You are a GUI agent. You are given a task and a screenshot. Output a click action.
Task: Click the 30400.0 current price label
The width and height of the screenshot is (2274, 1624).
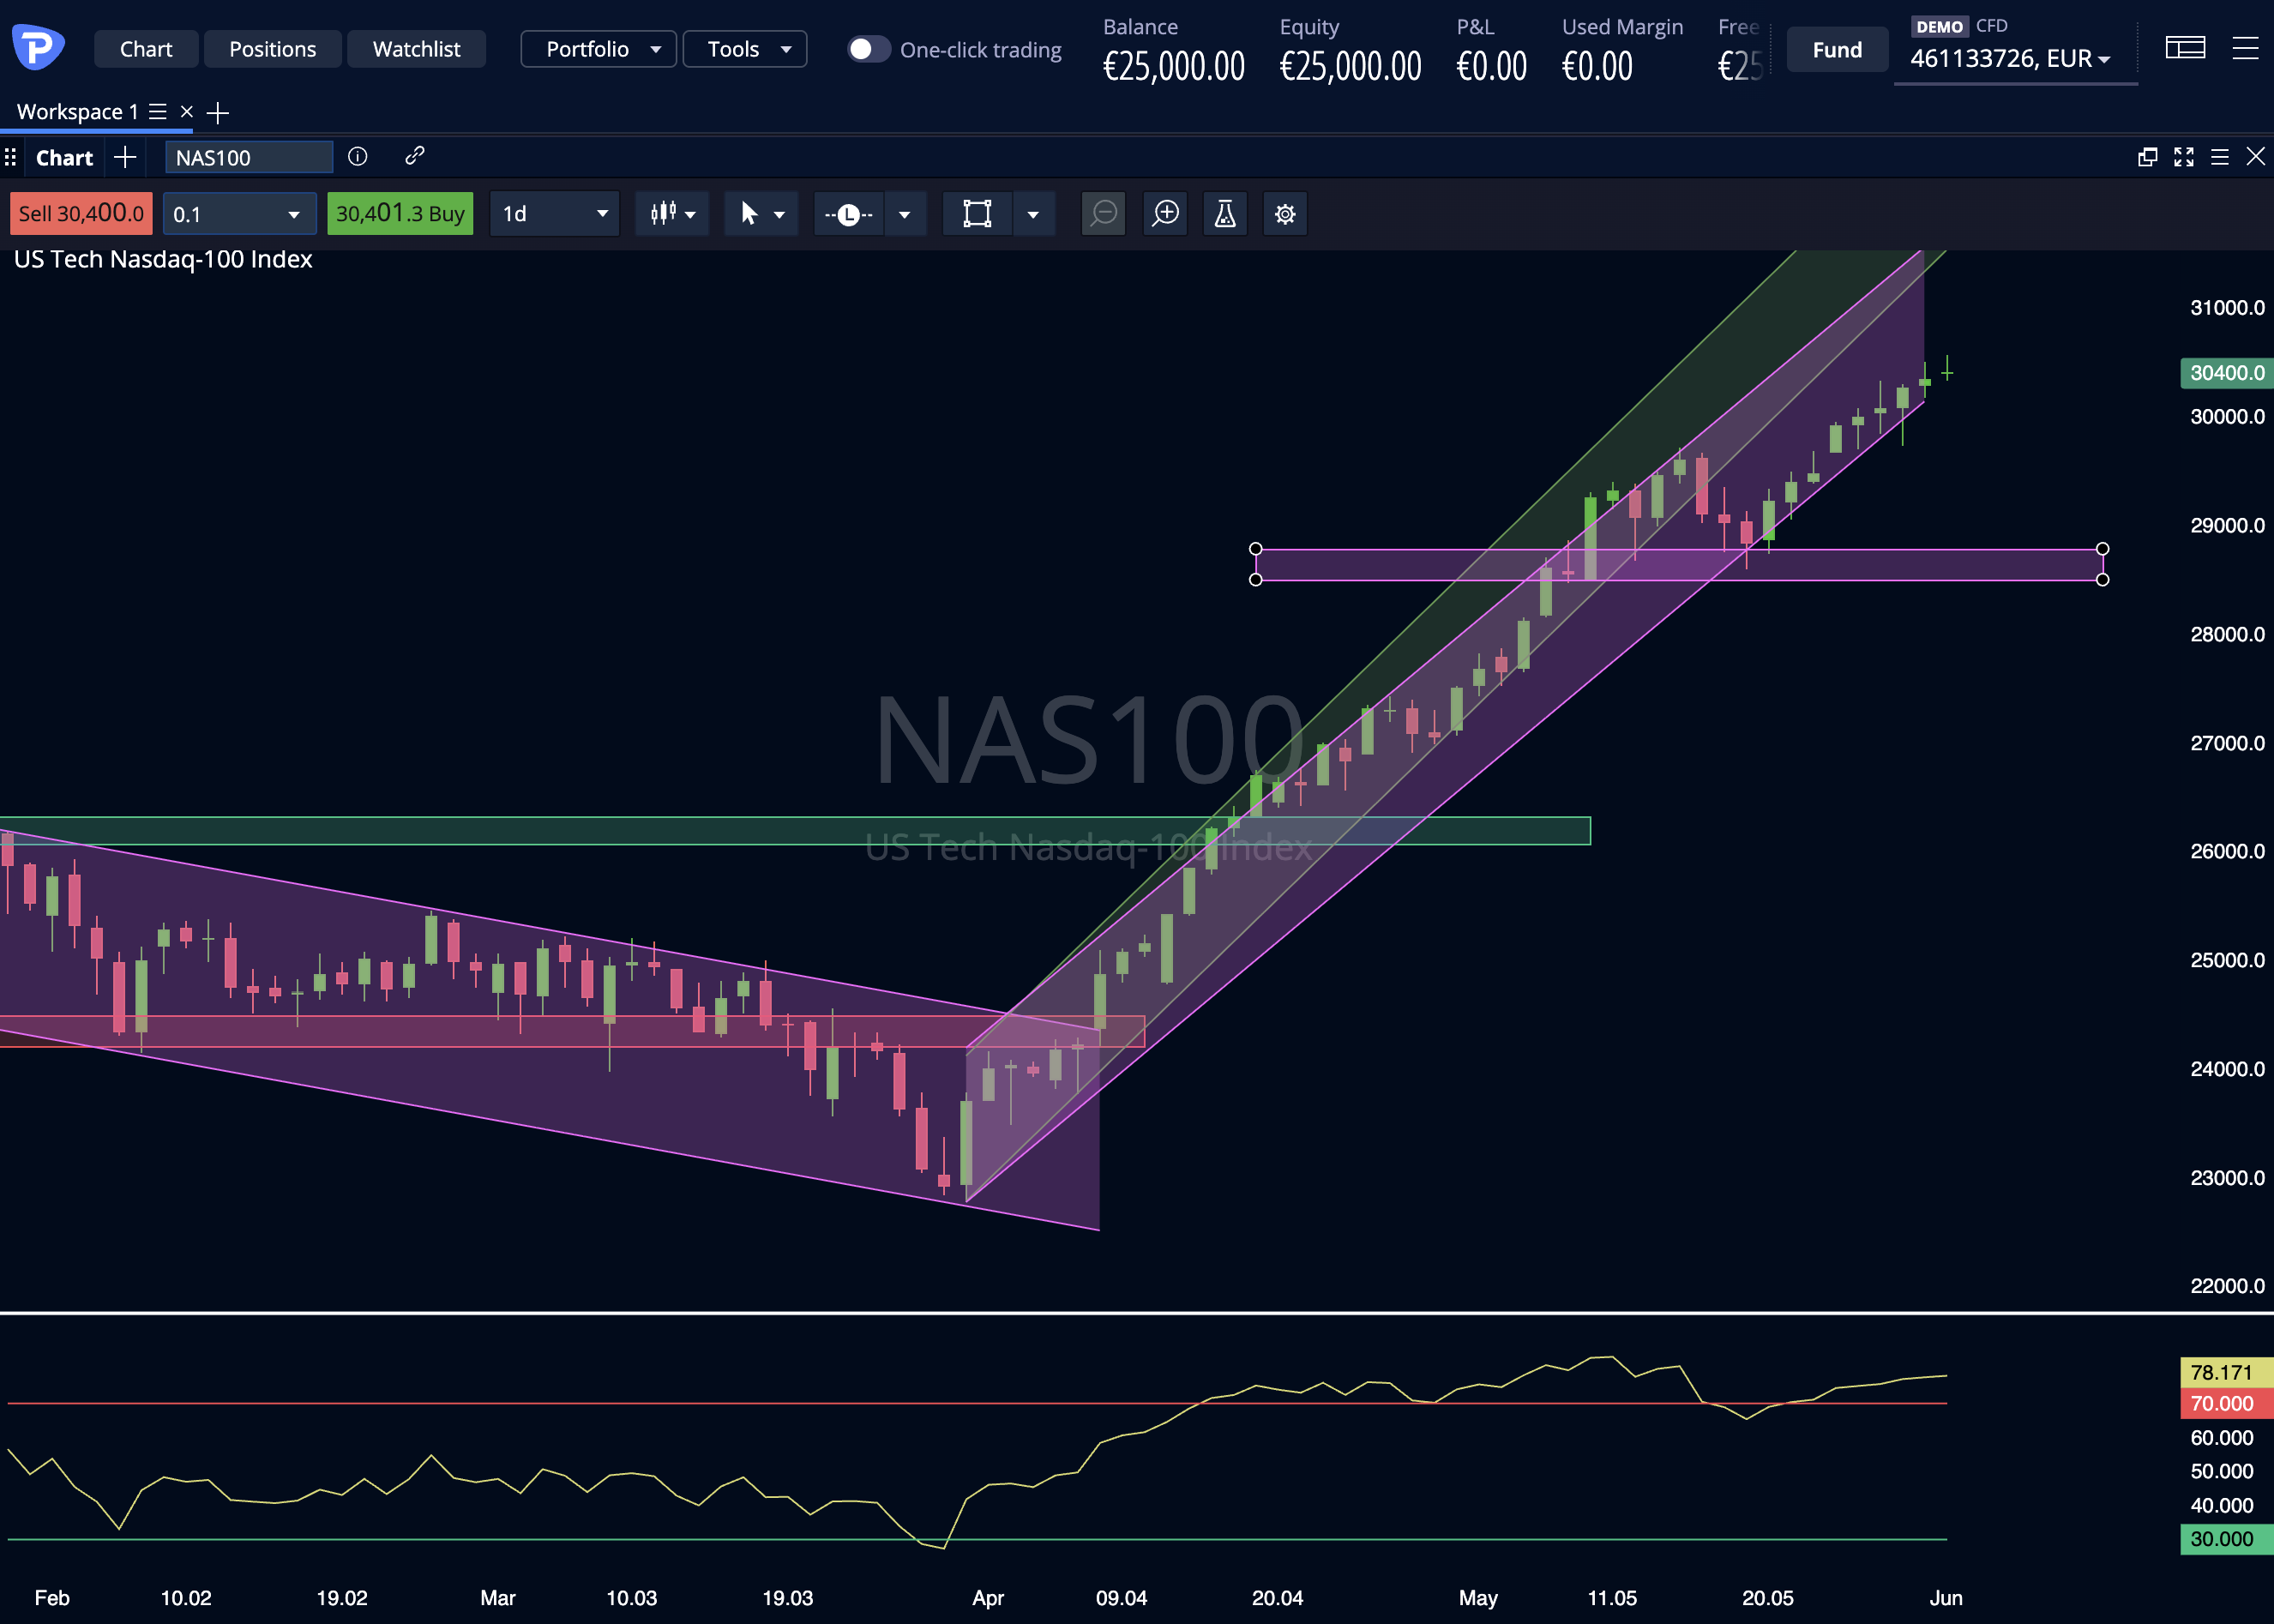pos(2226,373)
